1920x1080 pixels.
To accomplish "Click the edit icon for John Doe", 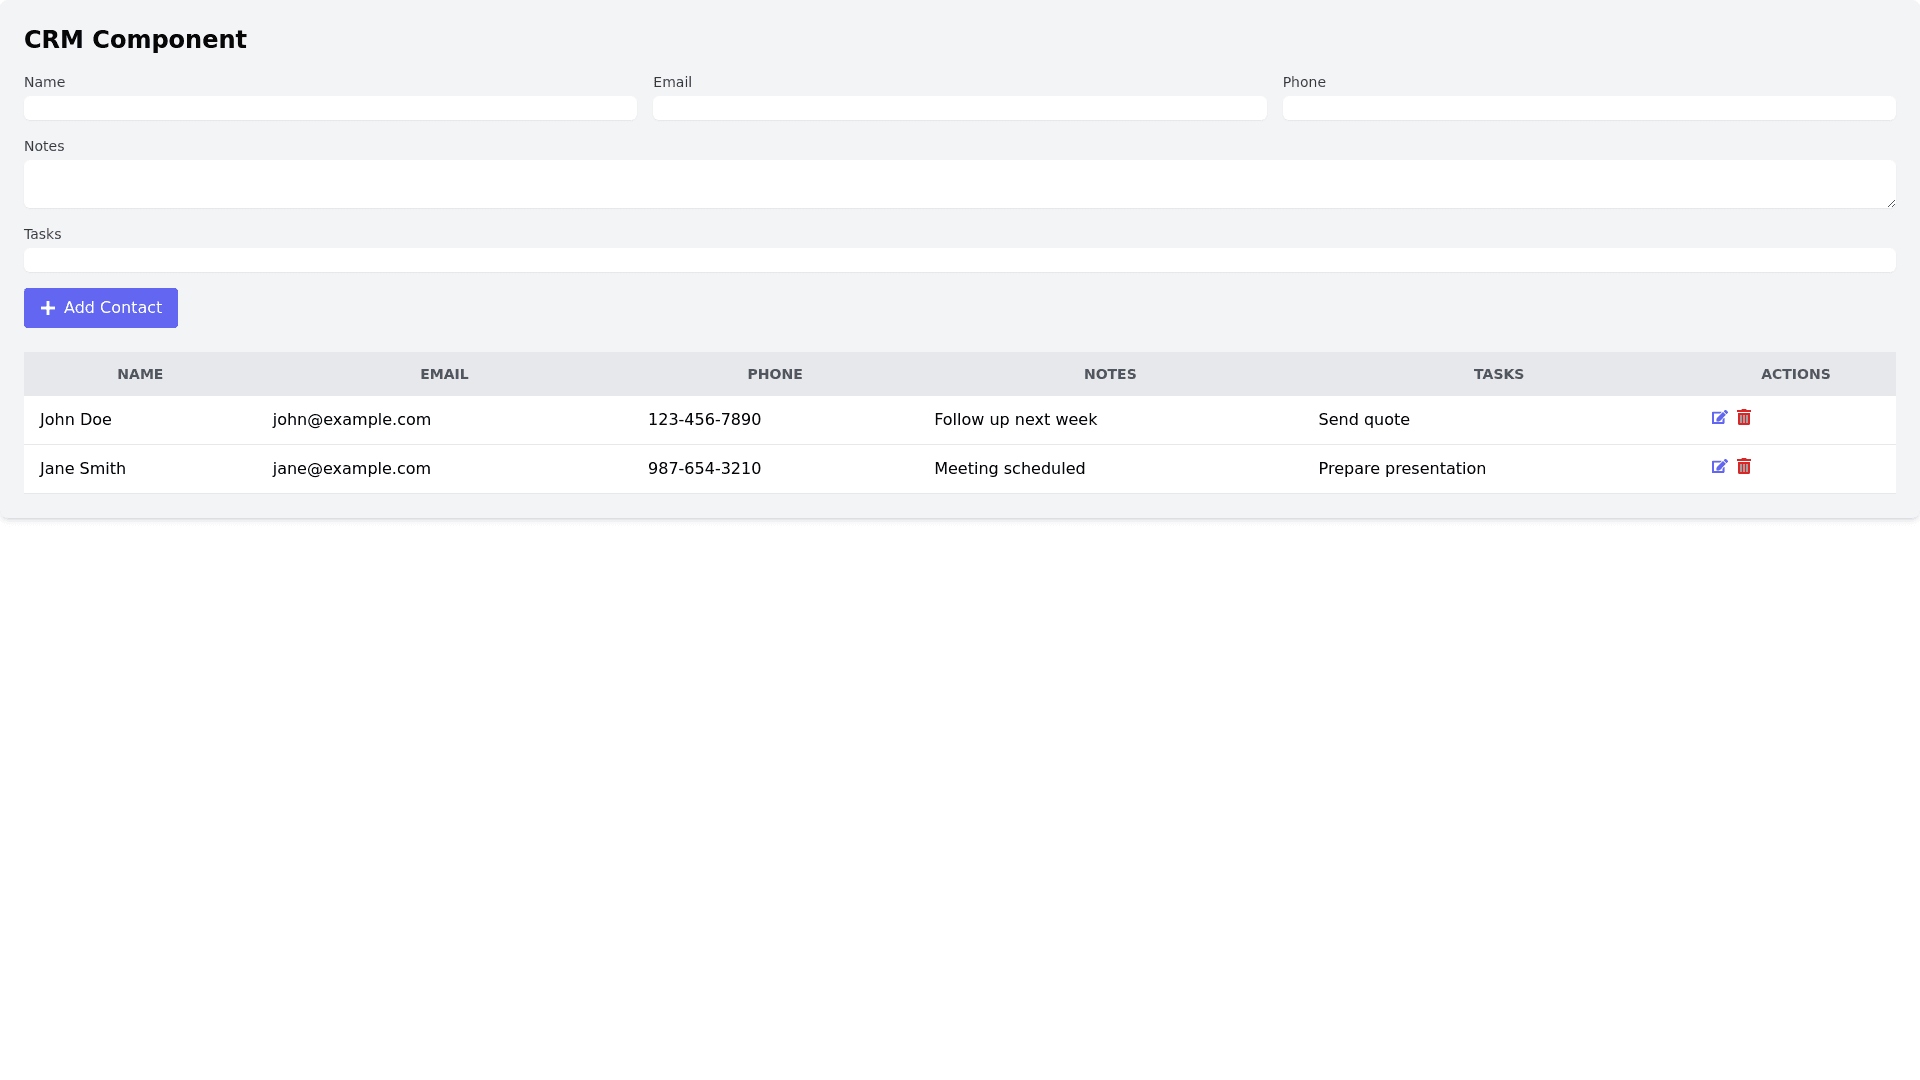I will pyautogui.click(x=1719, y=418).
